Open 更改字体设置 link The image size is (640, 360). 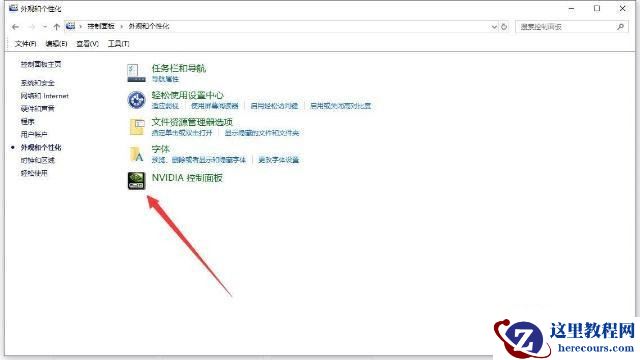[x=279, y=160]
